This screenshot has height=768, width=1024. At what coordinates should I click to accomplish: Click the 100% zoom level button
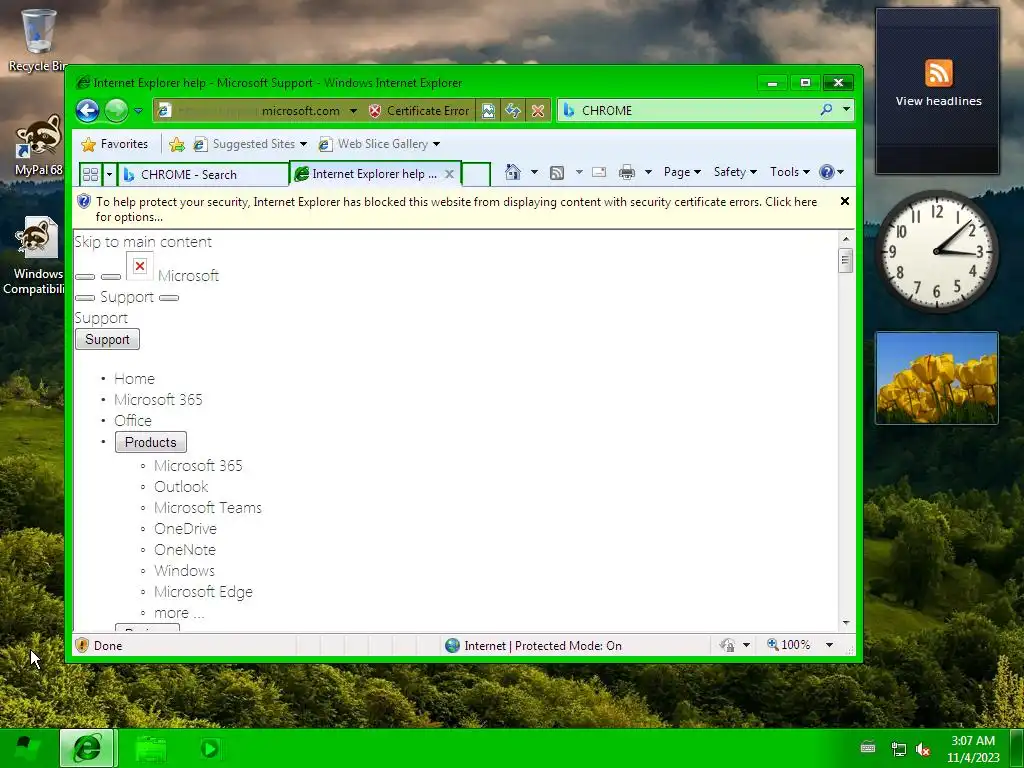pyautogui.click(x=788, y=645)
